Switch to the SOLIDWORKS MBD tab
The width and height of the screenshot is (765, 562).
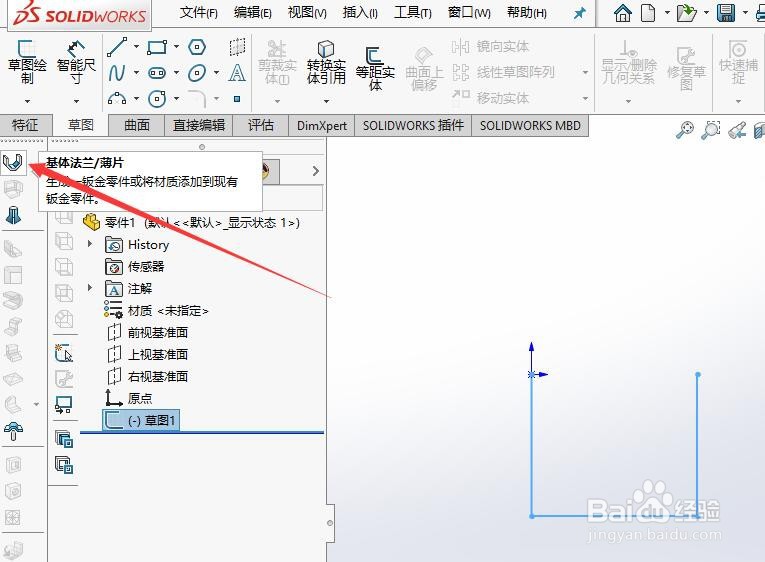[530, 125]
